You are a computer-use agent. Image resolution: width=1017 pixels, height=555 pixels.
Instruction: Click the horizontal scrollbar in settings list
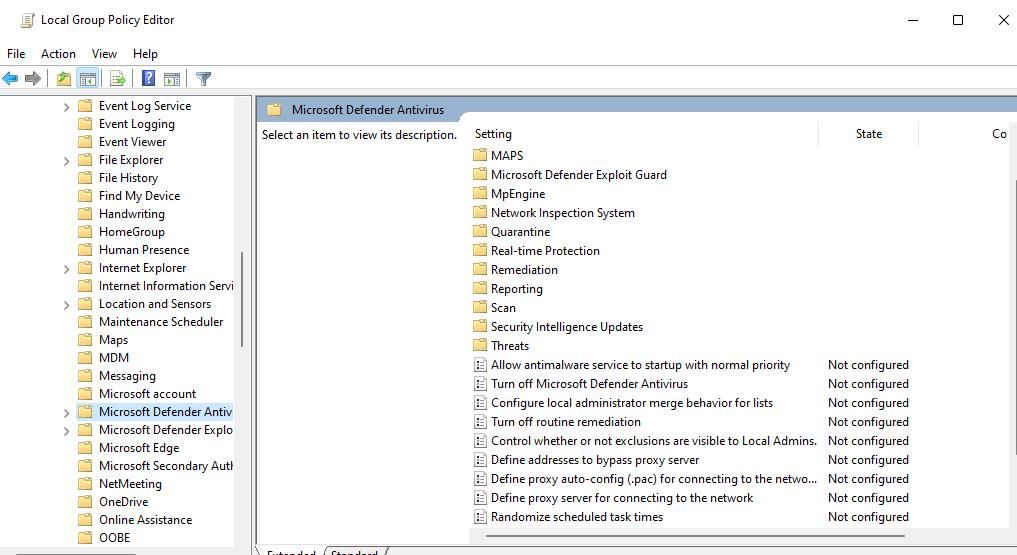[695, 536]
